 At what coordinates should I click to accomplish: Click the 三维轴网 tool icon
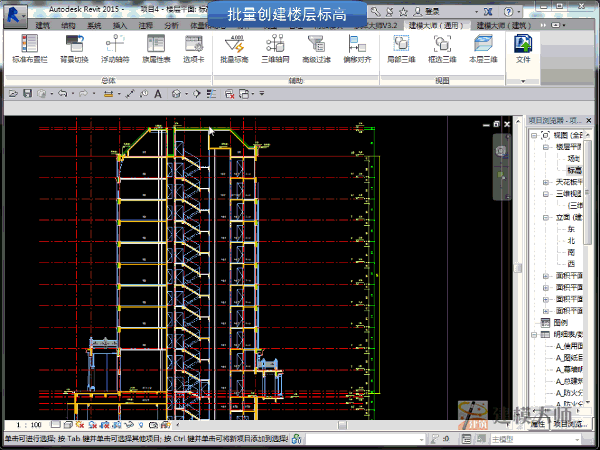[275, 49]
